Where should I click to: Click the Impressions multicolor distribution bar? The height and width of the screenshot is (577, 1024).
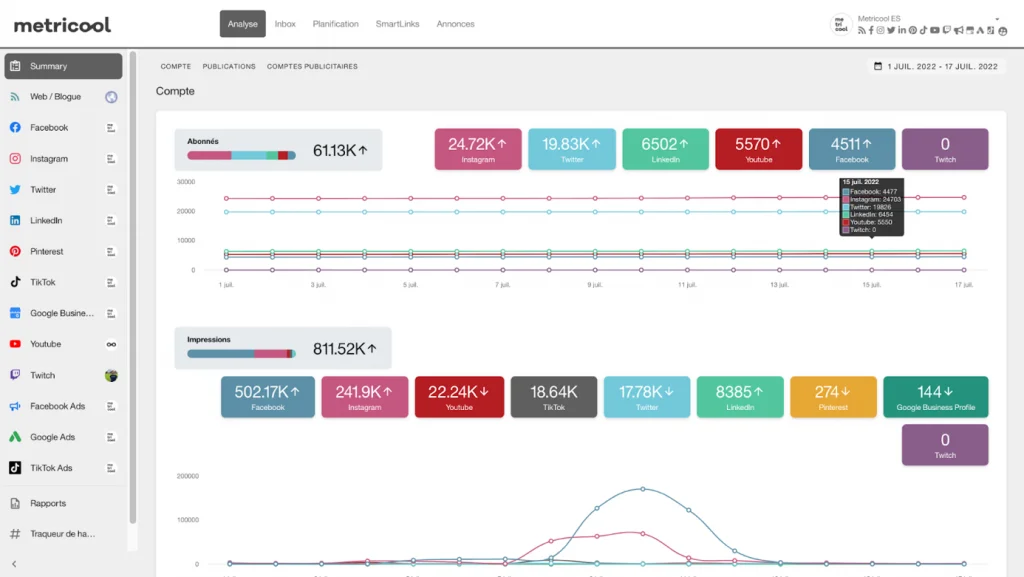[242, 354]
